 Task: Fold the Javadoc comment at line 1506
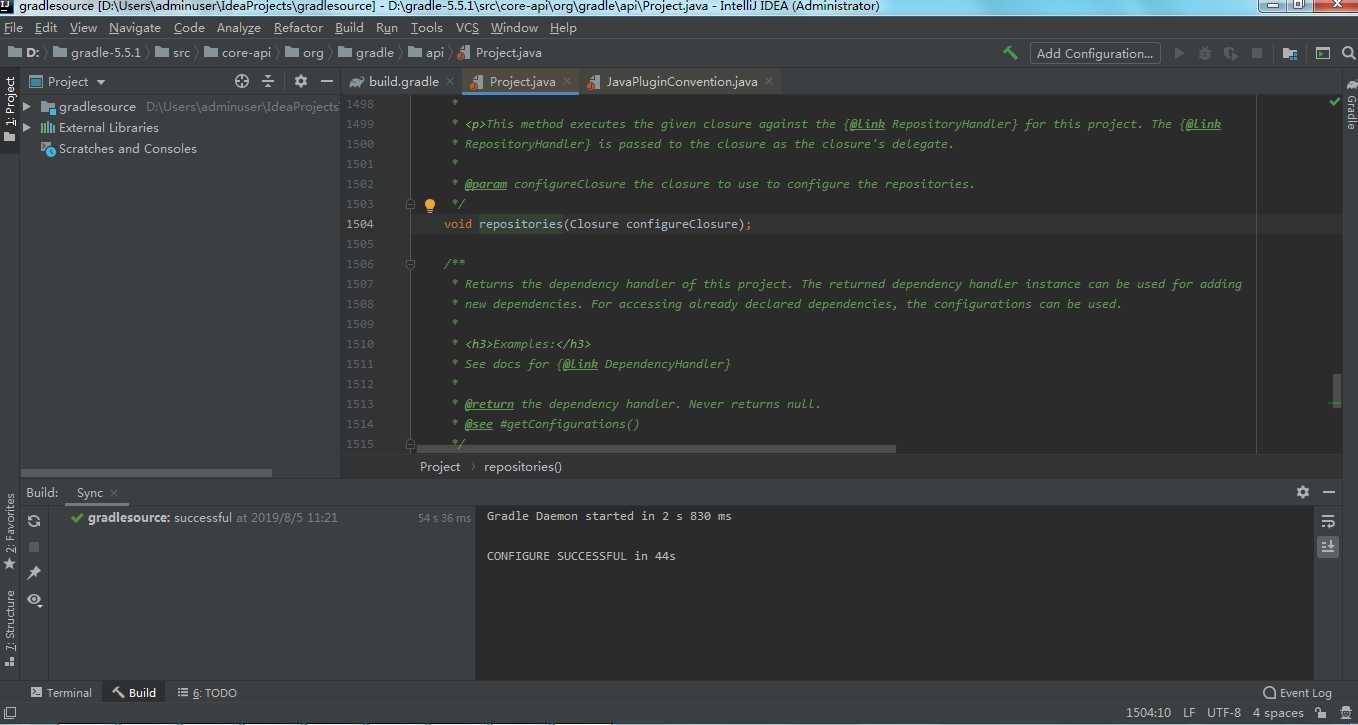[410, 264]
